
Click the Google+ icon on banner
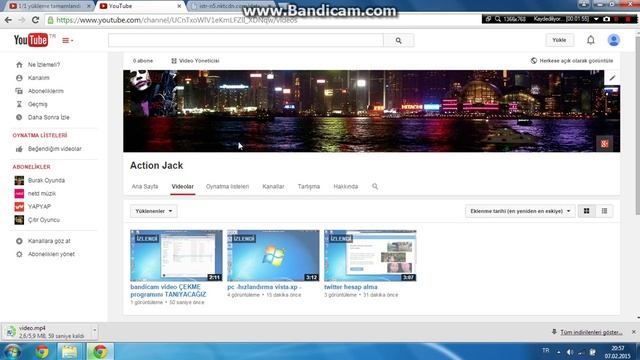pos(604,144)
